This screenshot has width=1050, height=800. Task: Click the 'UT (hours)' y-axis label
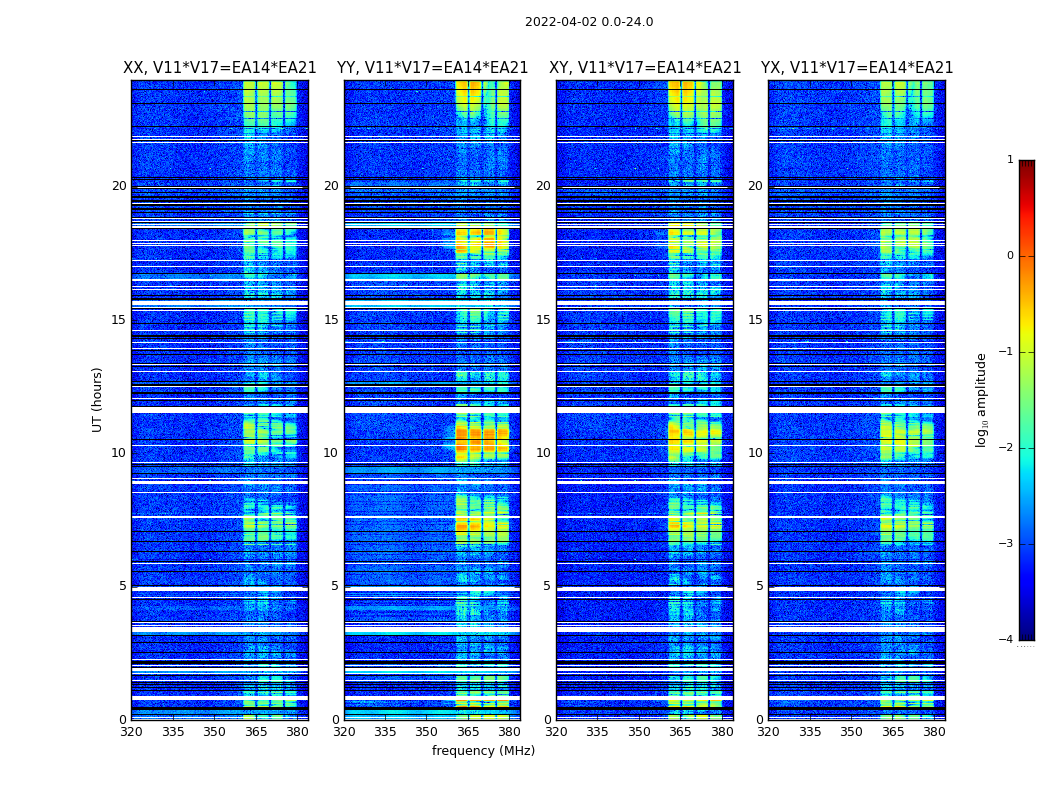[97, 399]
